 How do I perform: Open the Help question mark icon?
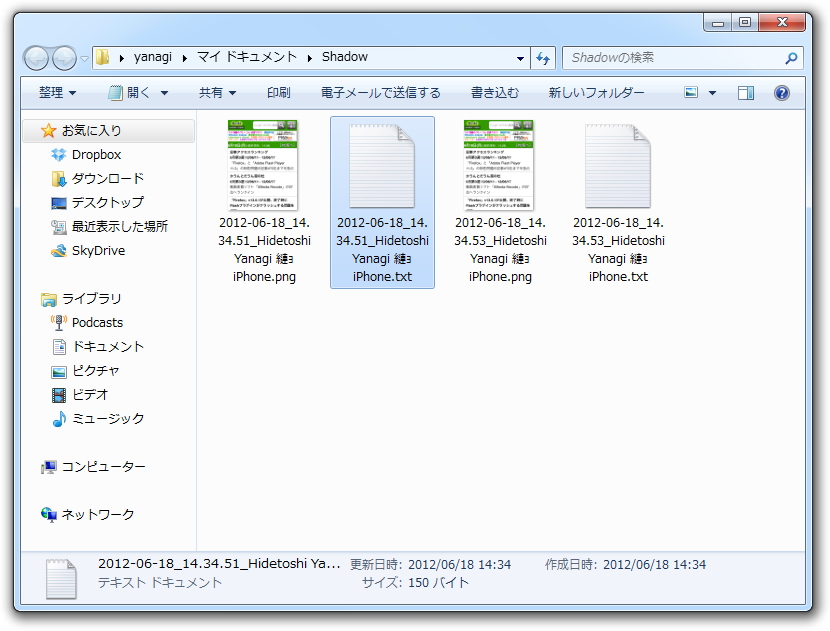pos(782,92)
